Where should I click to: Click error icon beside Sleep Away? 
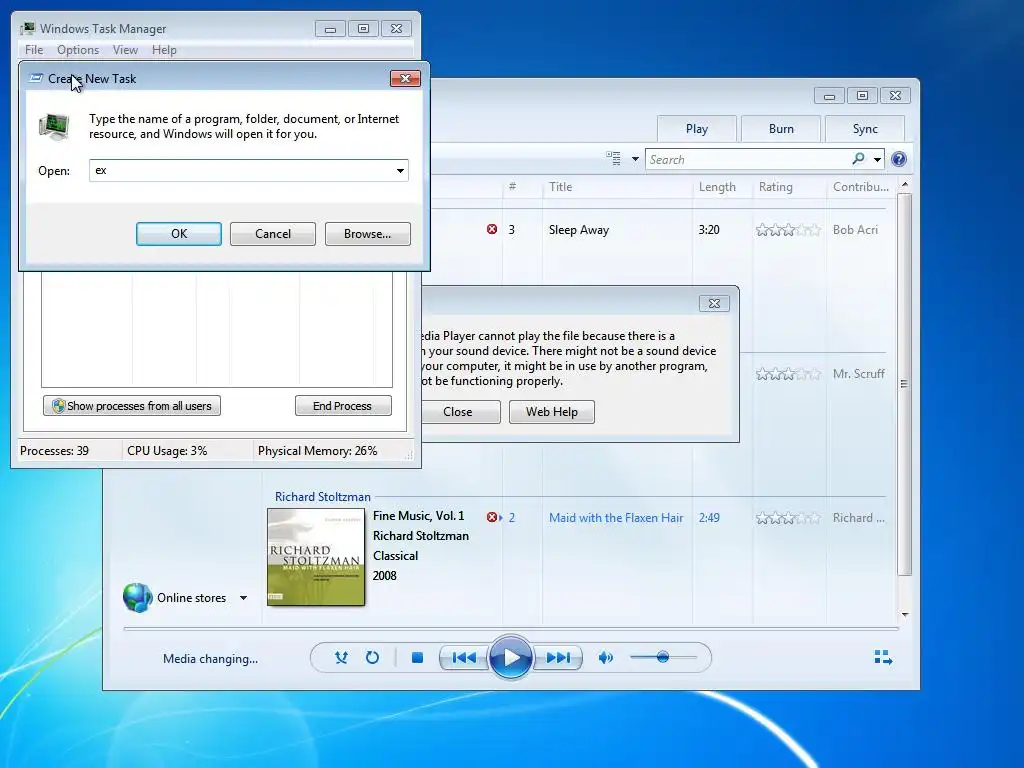click(492, 229)
